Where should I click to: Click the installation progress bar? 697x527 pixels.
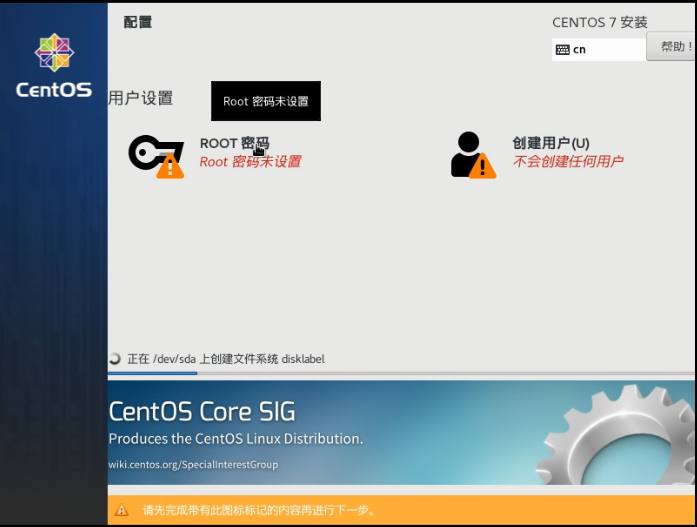tap(402, 373)
